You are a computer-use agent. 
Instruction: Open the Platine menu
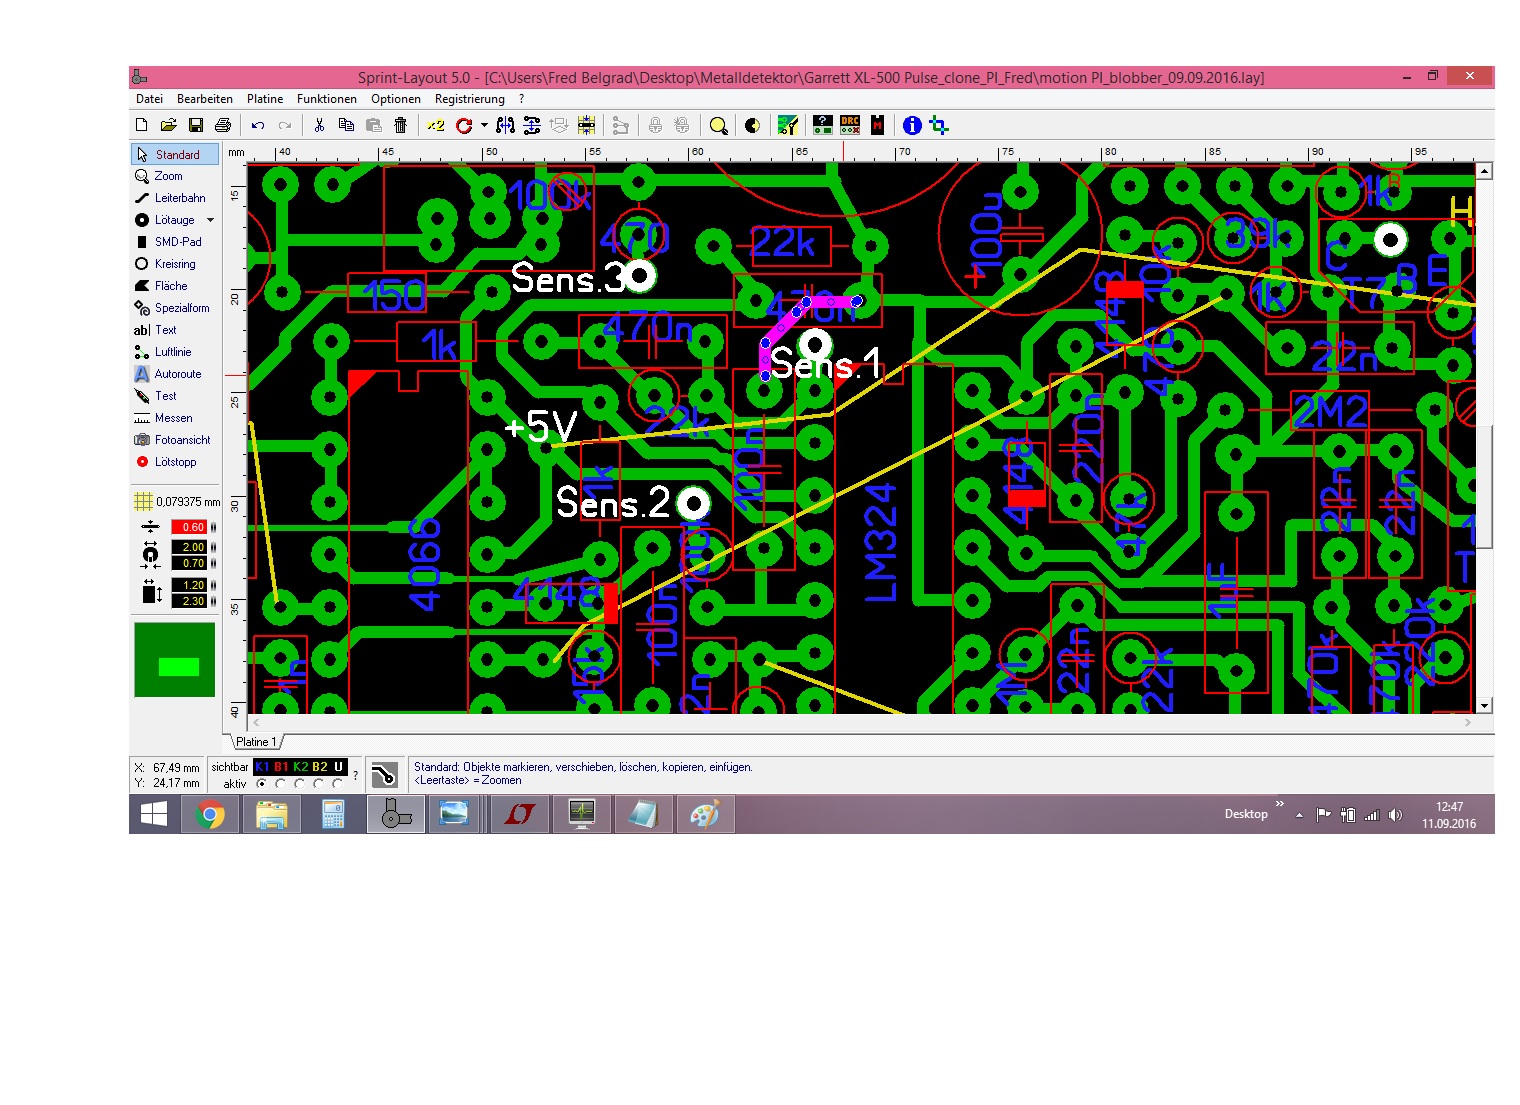(265, 99)
